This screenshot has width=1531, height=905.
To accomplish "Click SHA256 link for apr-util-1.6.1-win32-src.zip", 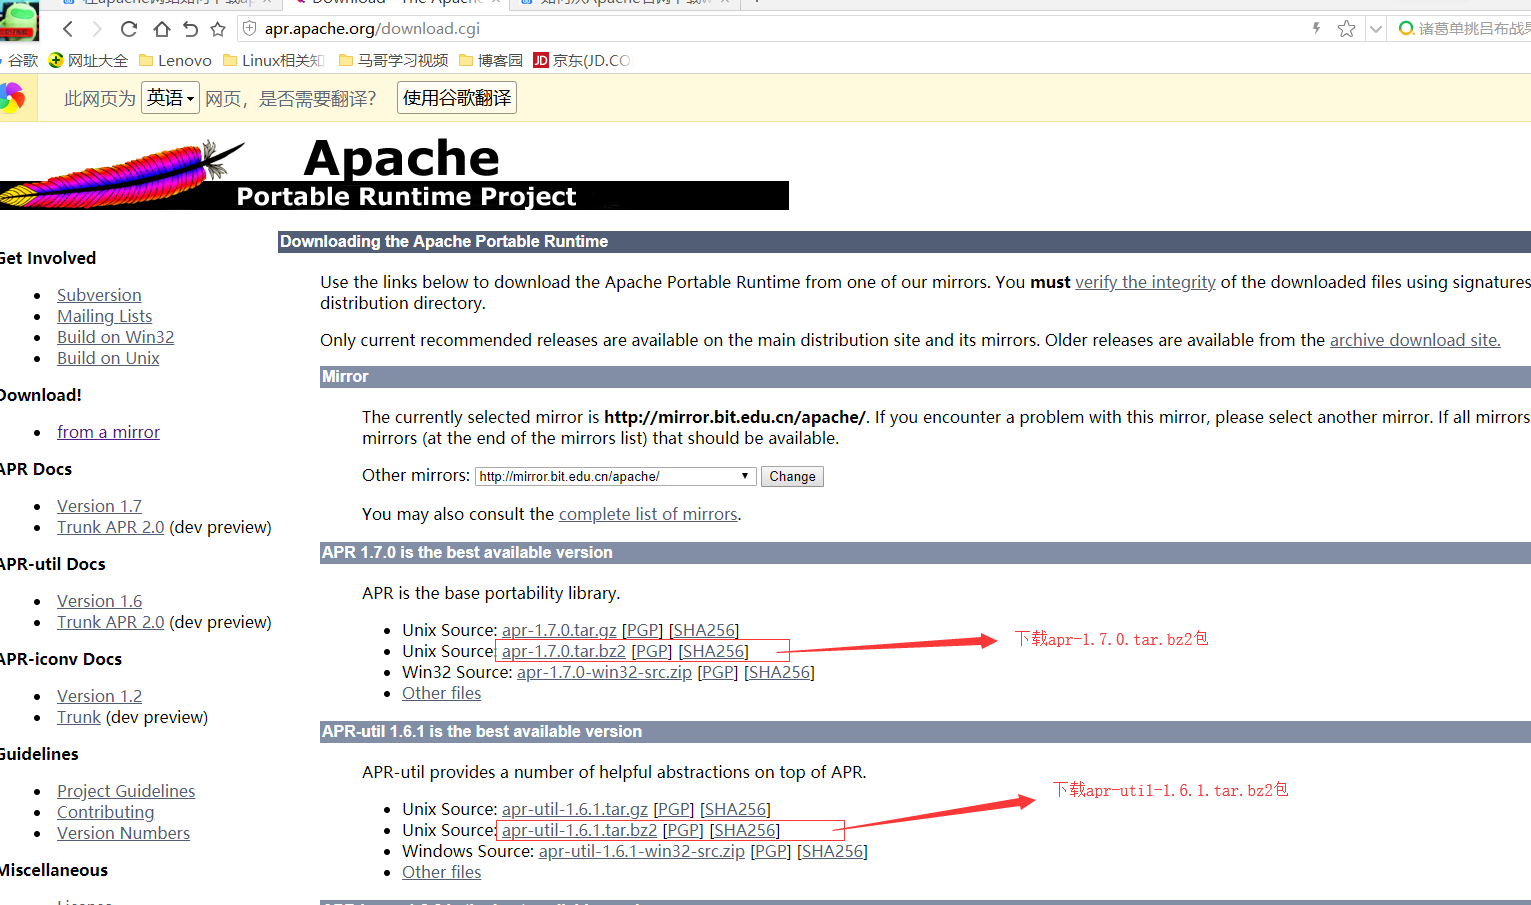I will point(832,851).
